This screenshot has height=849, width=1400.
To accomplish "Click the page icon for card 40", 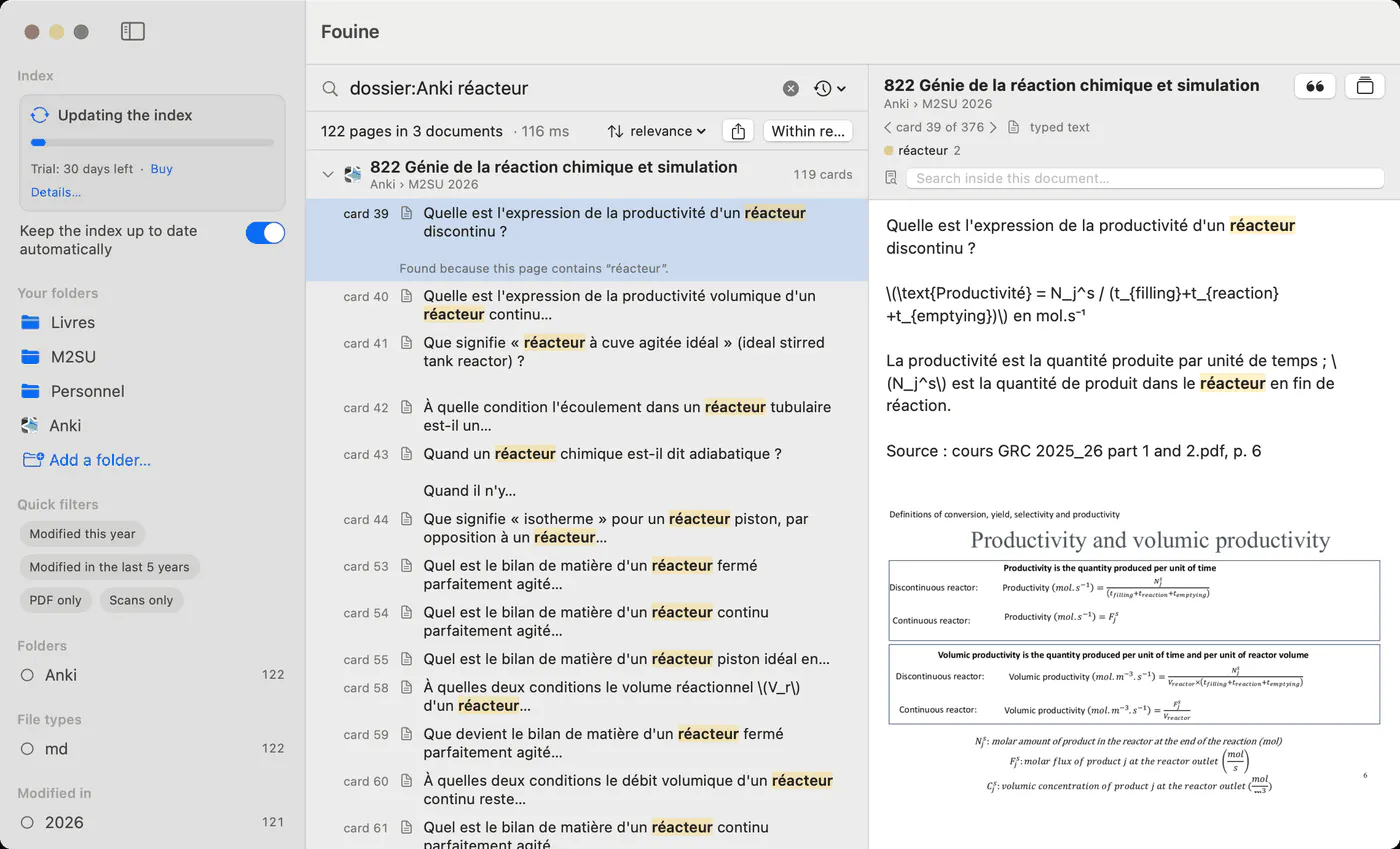I will 407,296.
